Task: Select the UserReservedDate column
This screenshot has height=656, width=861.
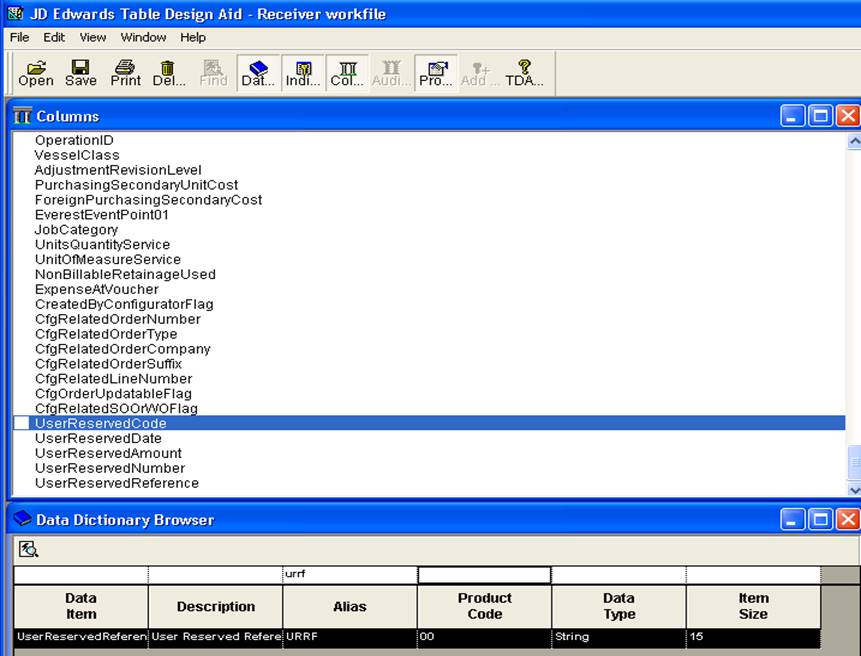Action: pyautogui.click(x=98, y=438)
